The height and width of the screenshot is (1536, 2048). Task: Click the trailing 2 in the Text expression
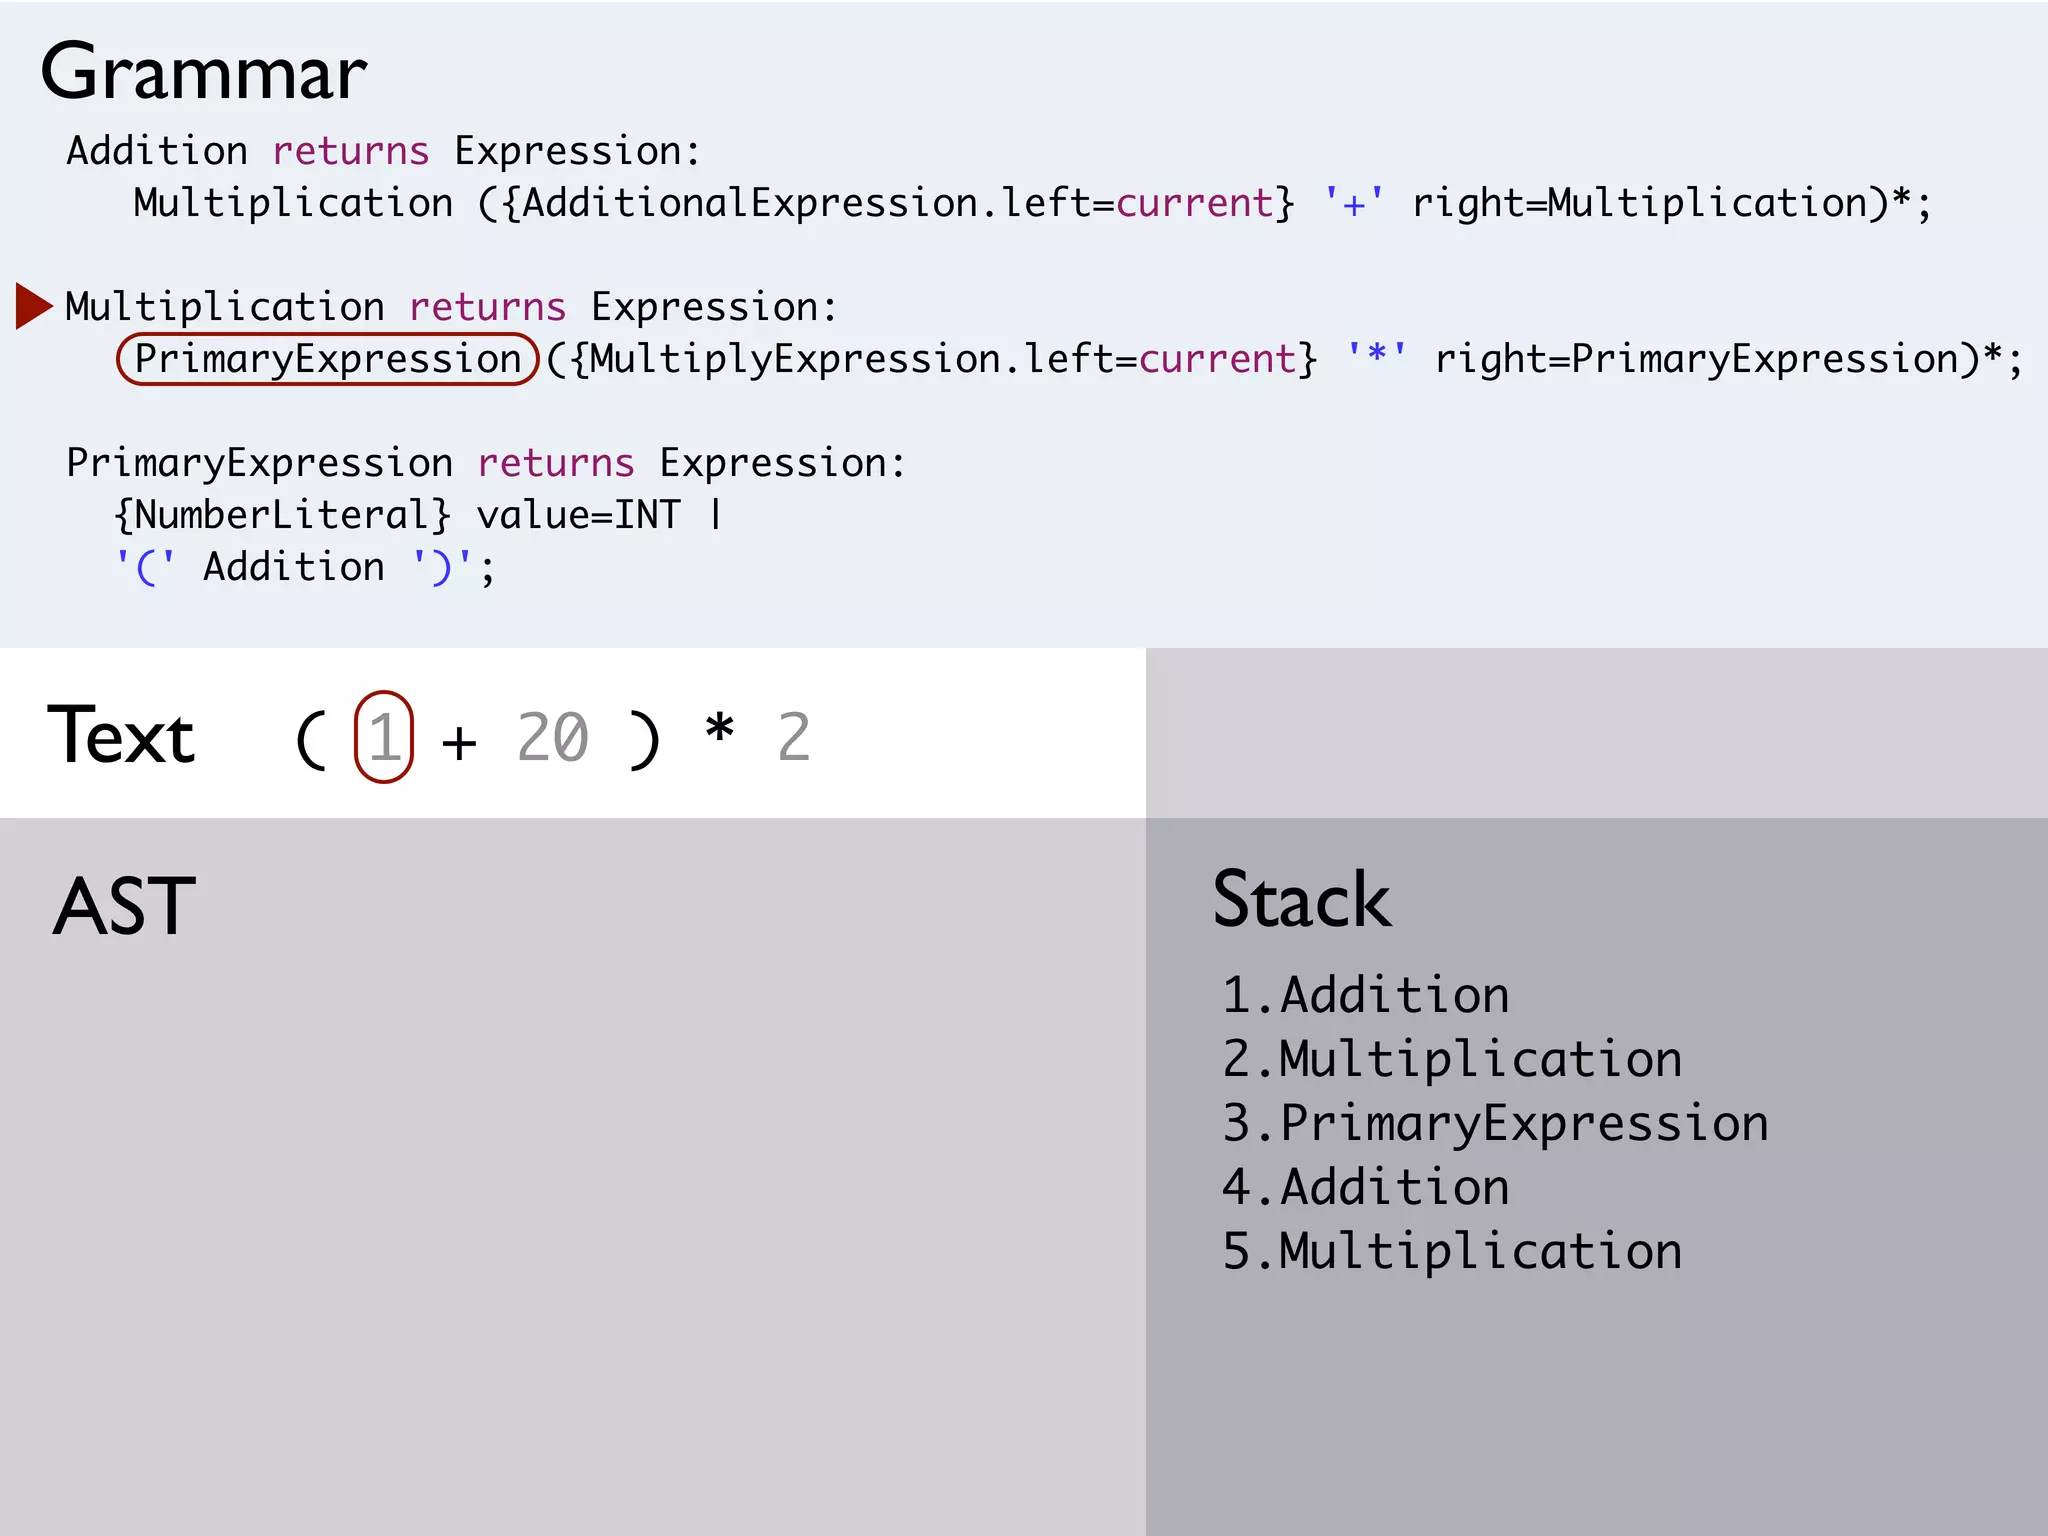794,738
